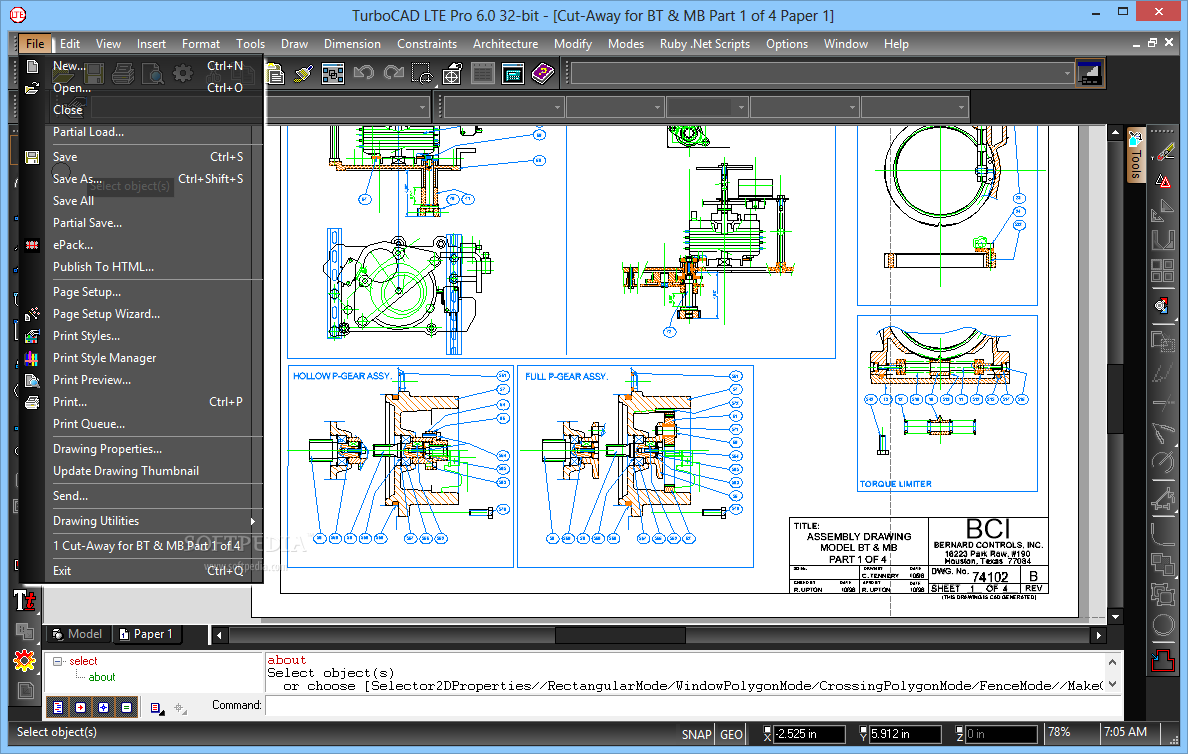Toggle GEO mode in the status bar
The image size is (1188, 754).
[x=731, y=734]
